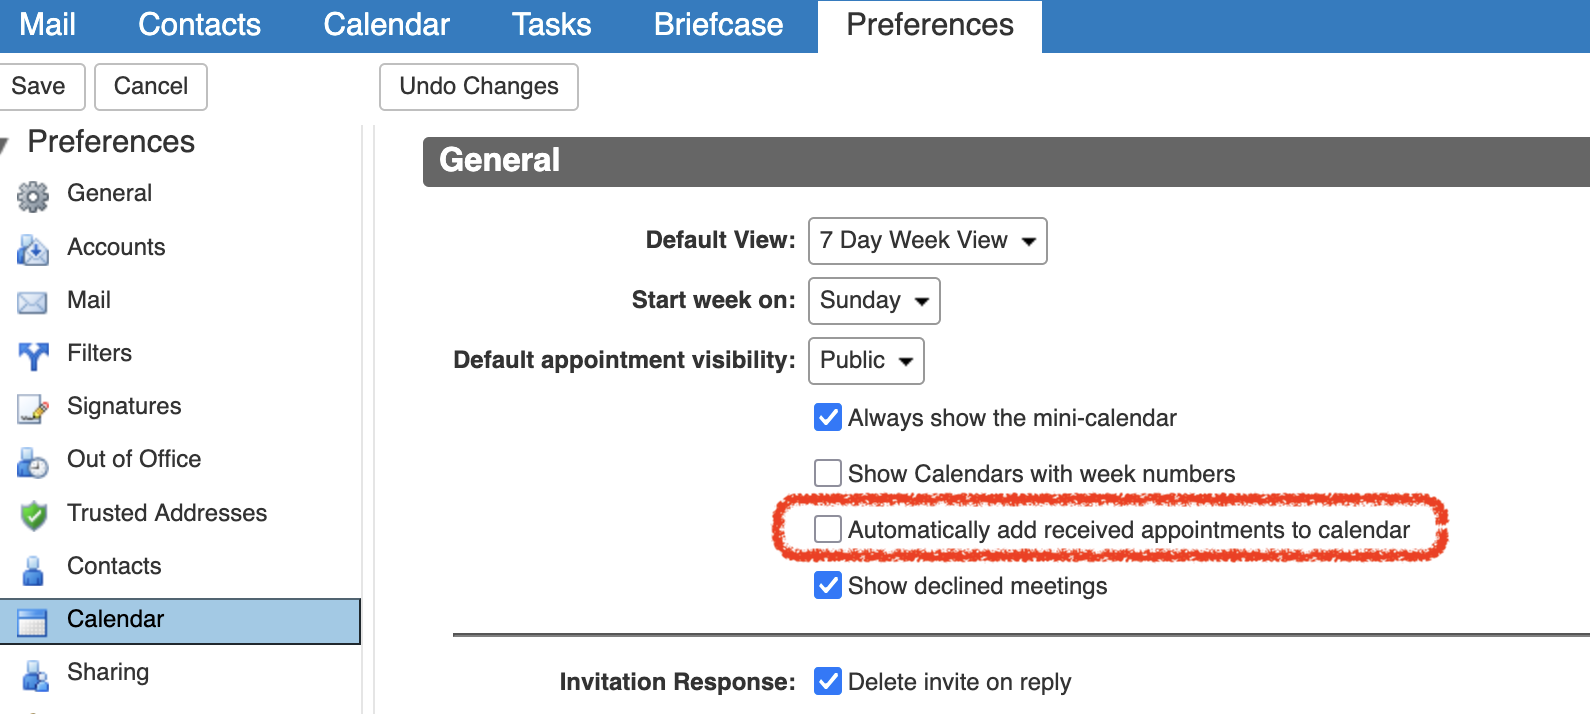Click the Out of Office clock icon

pyautogui.click(x=33, y=462)
